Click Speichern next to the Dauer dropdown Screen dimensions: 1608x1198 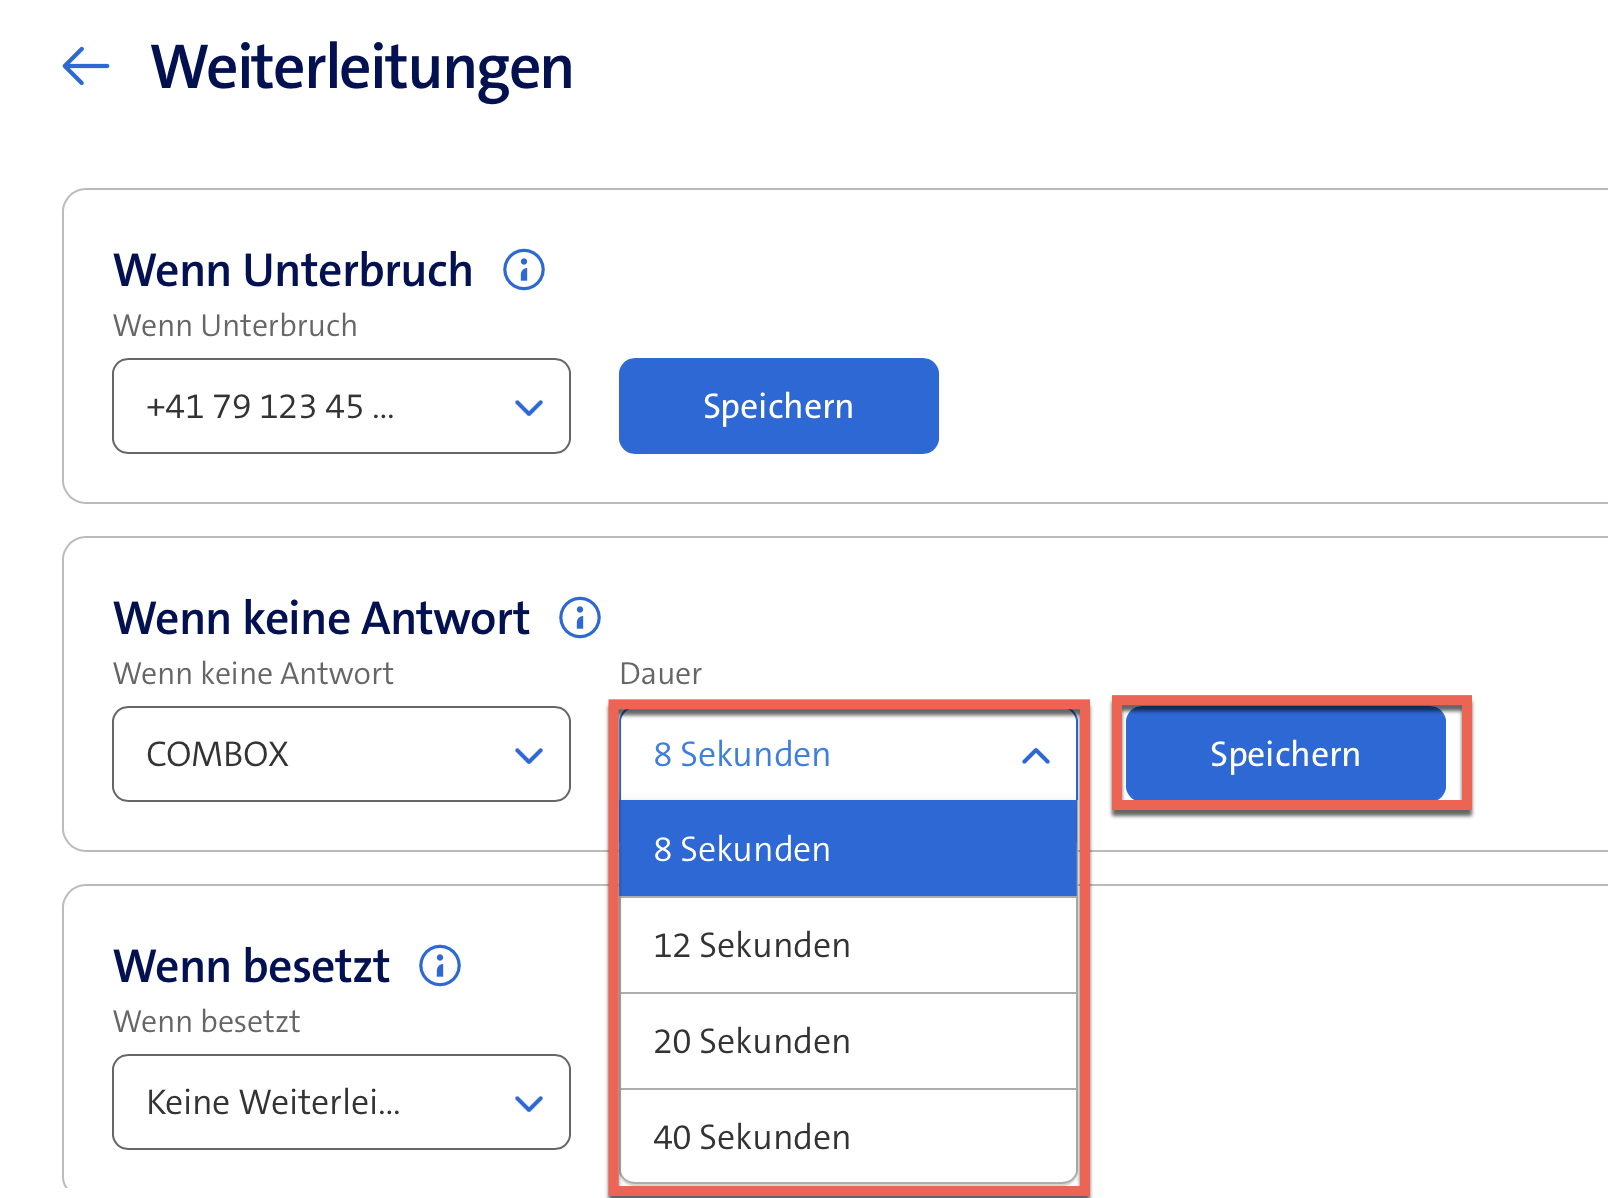click(1285, 754)
